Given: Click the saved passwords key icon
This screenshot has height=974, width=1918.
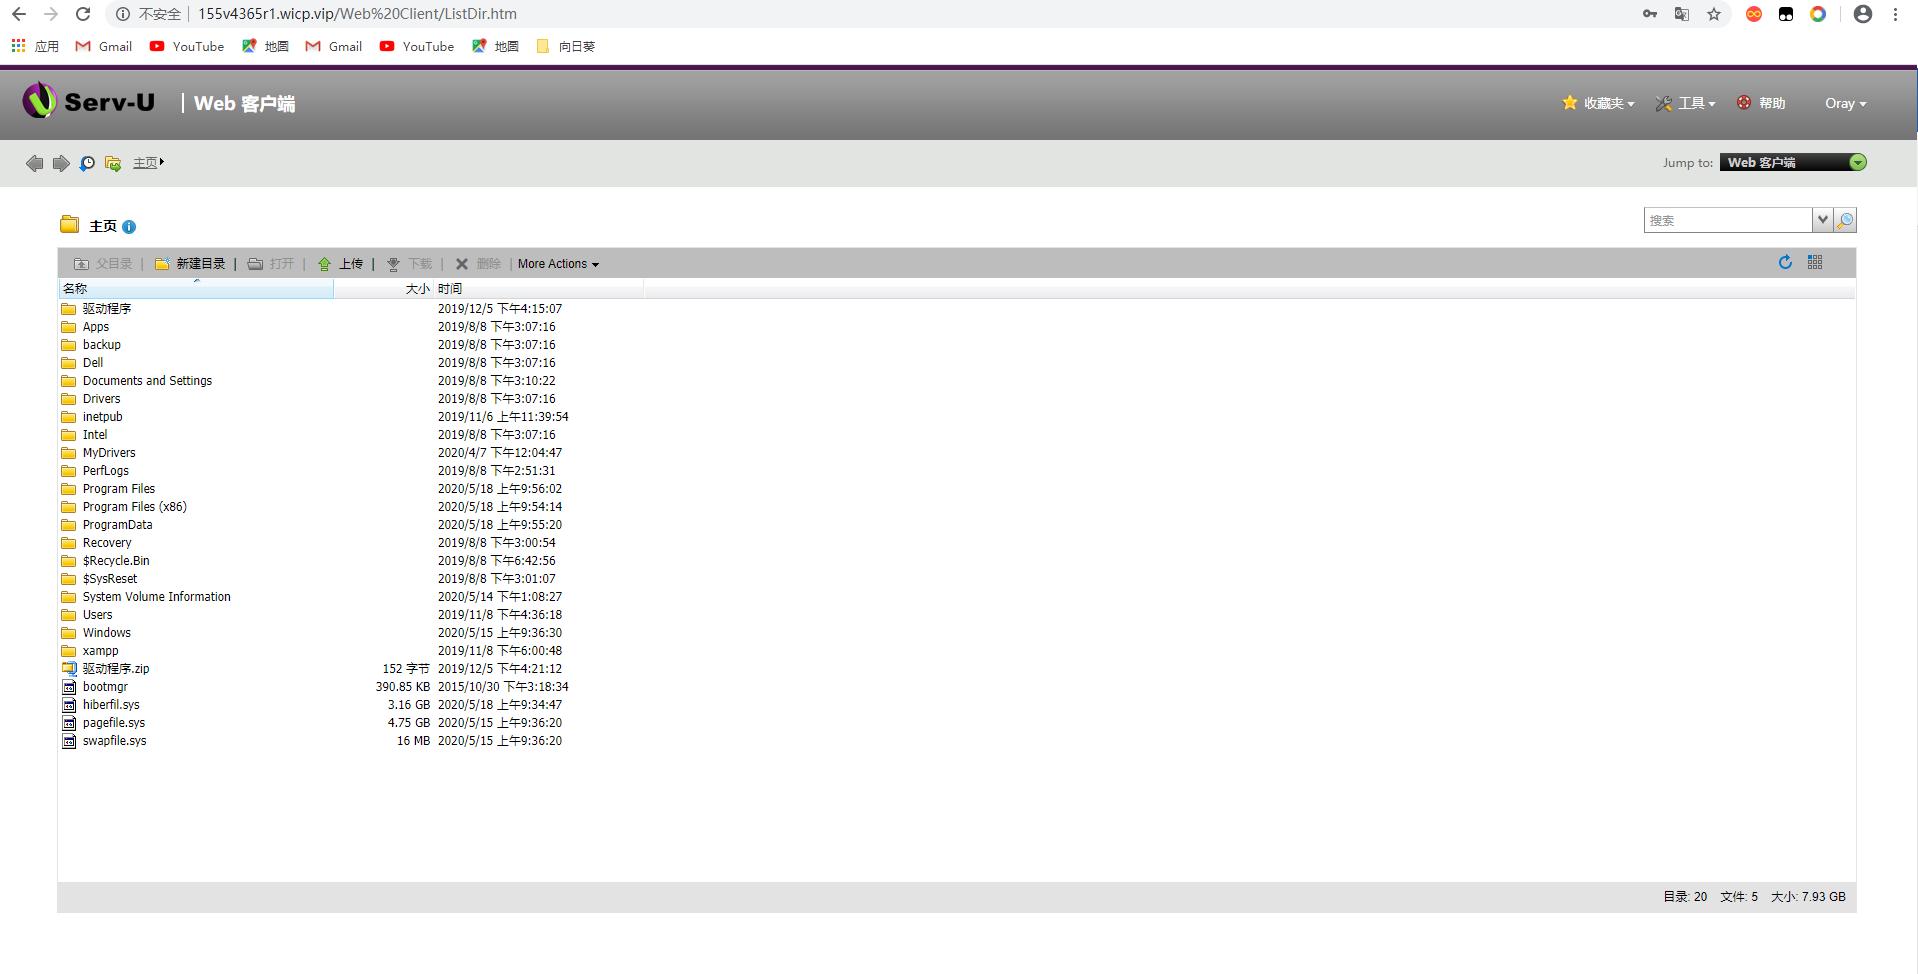Looking at the screenshot, I should [x=1650, y=14].
